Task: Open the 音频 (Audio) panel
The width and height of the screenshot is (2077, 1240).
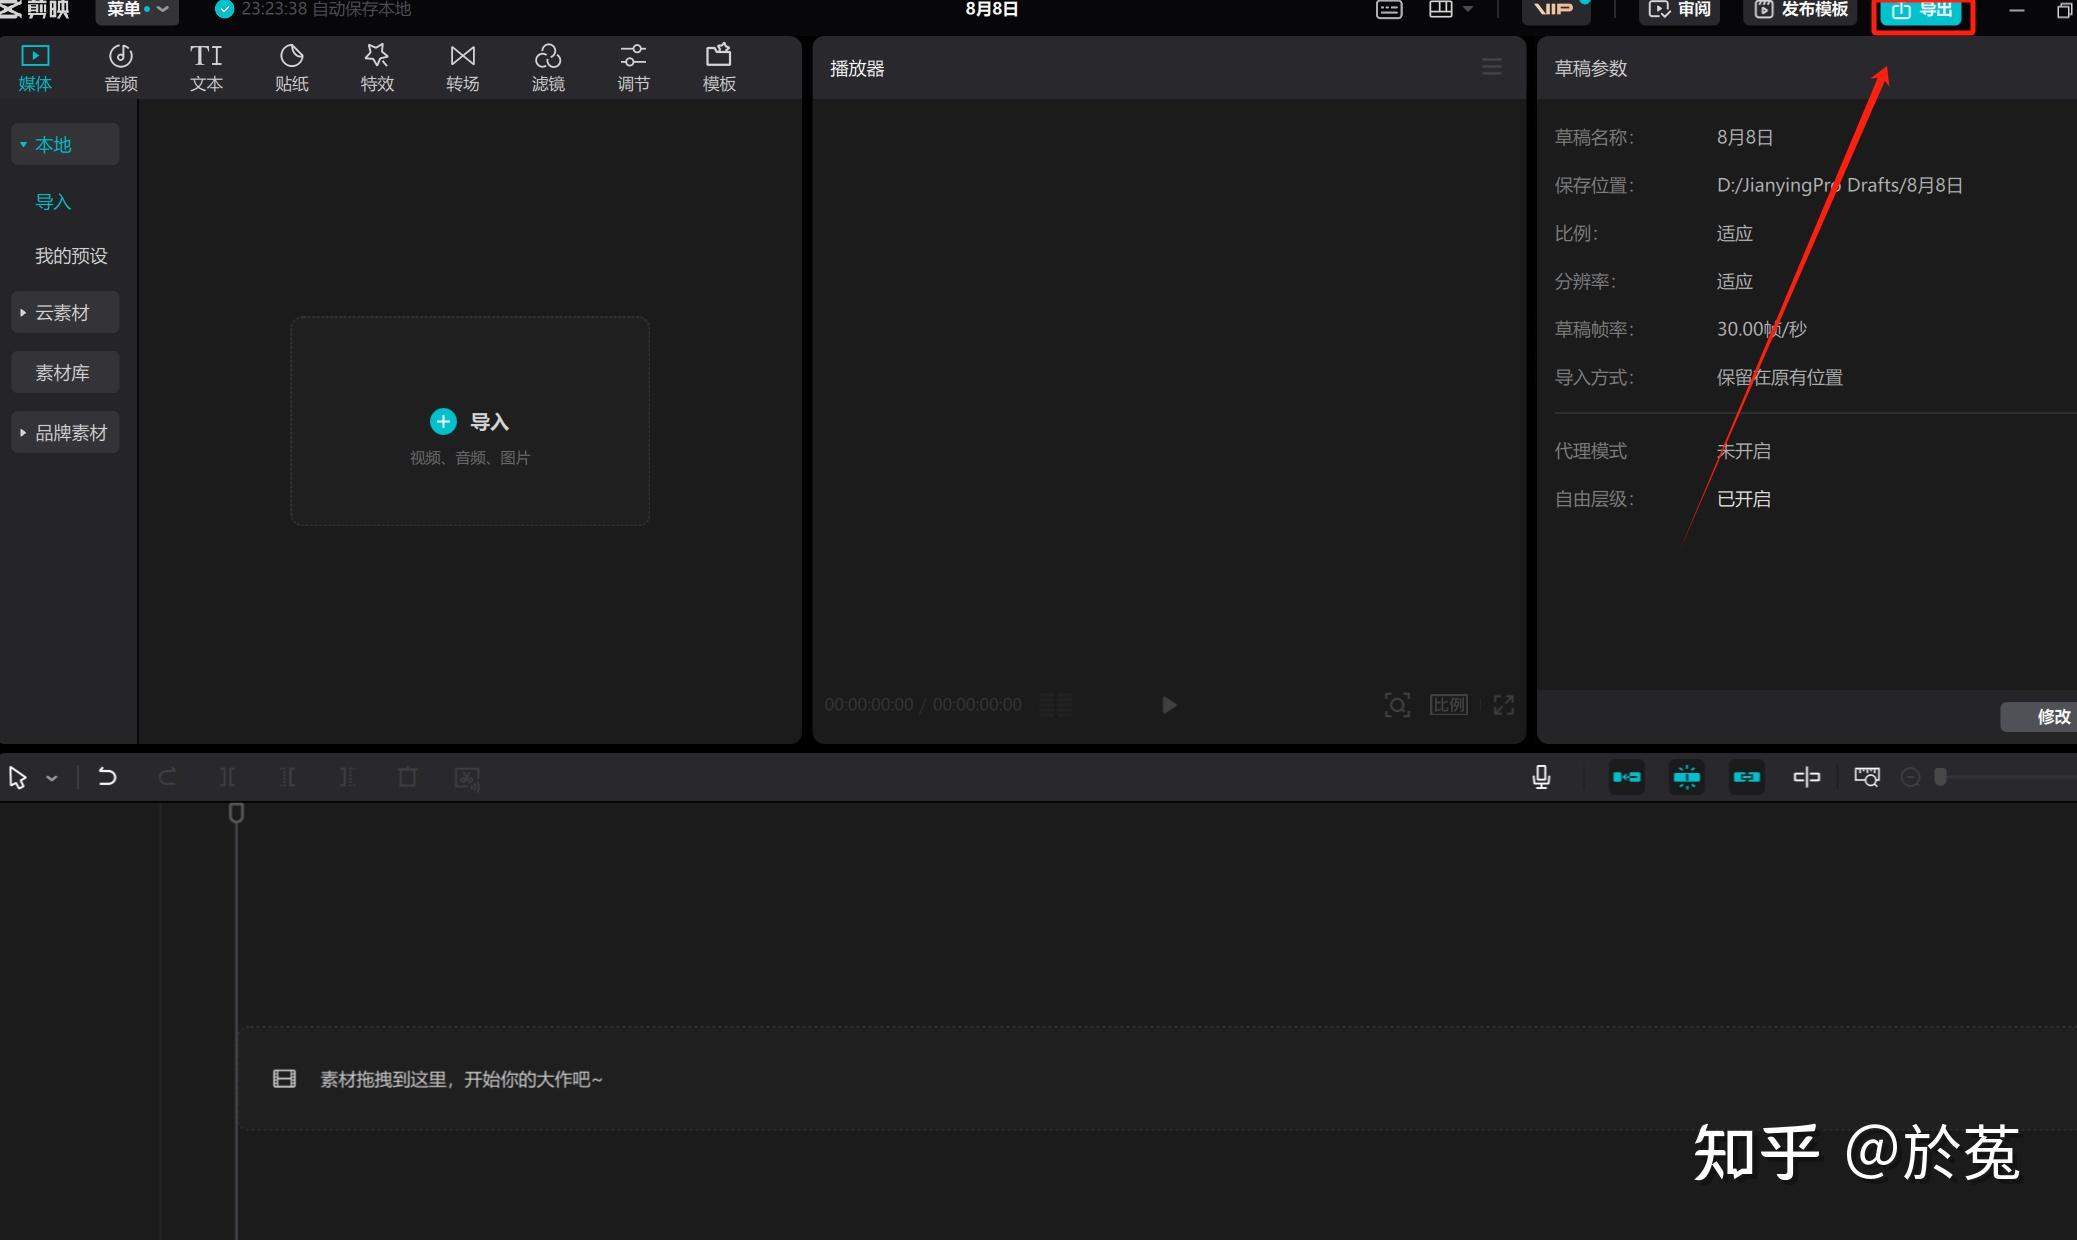Action: [x=120, y=66]
